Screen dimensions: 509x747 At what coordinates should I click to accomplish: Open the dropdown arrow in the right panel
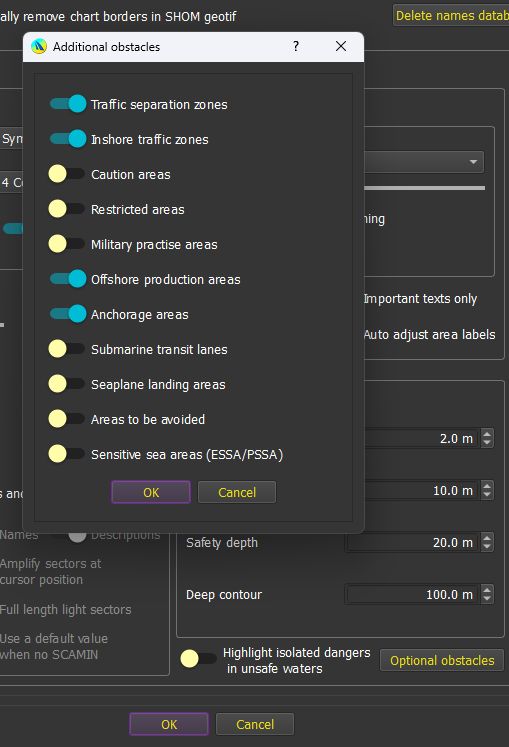pos(473,162)
